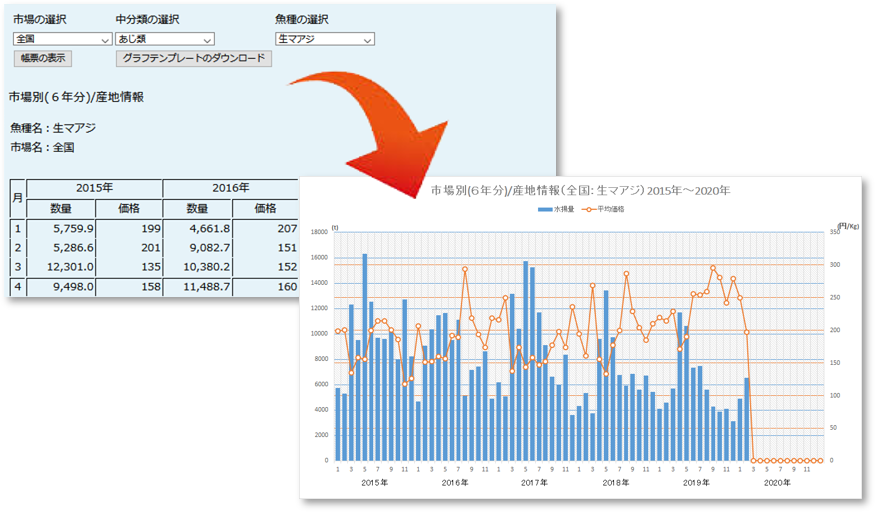Click the blue 水揚量 legend swatch
This screenshot has height=512, width=875.
click(x=546, y=210)
